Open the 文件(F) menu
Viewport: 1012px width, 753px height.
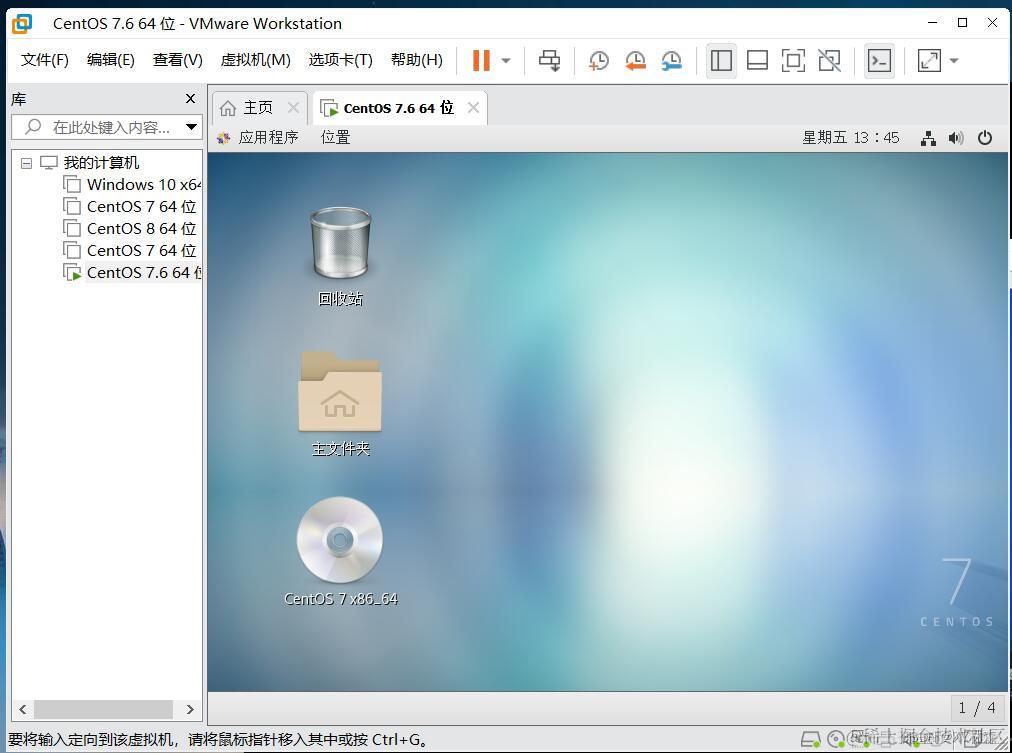[45, 60]
